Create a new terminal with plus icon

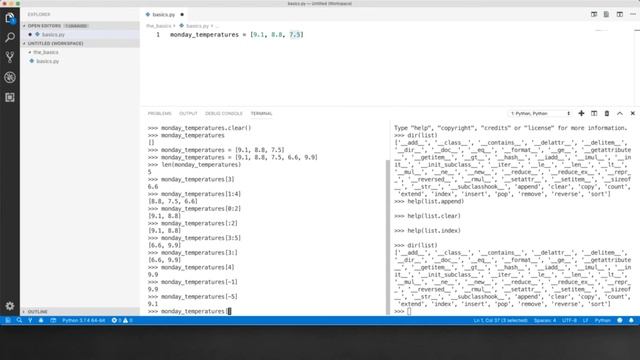tap(581, 113)
